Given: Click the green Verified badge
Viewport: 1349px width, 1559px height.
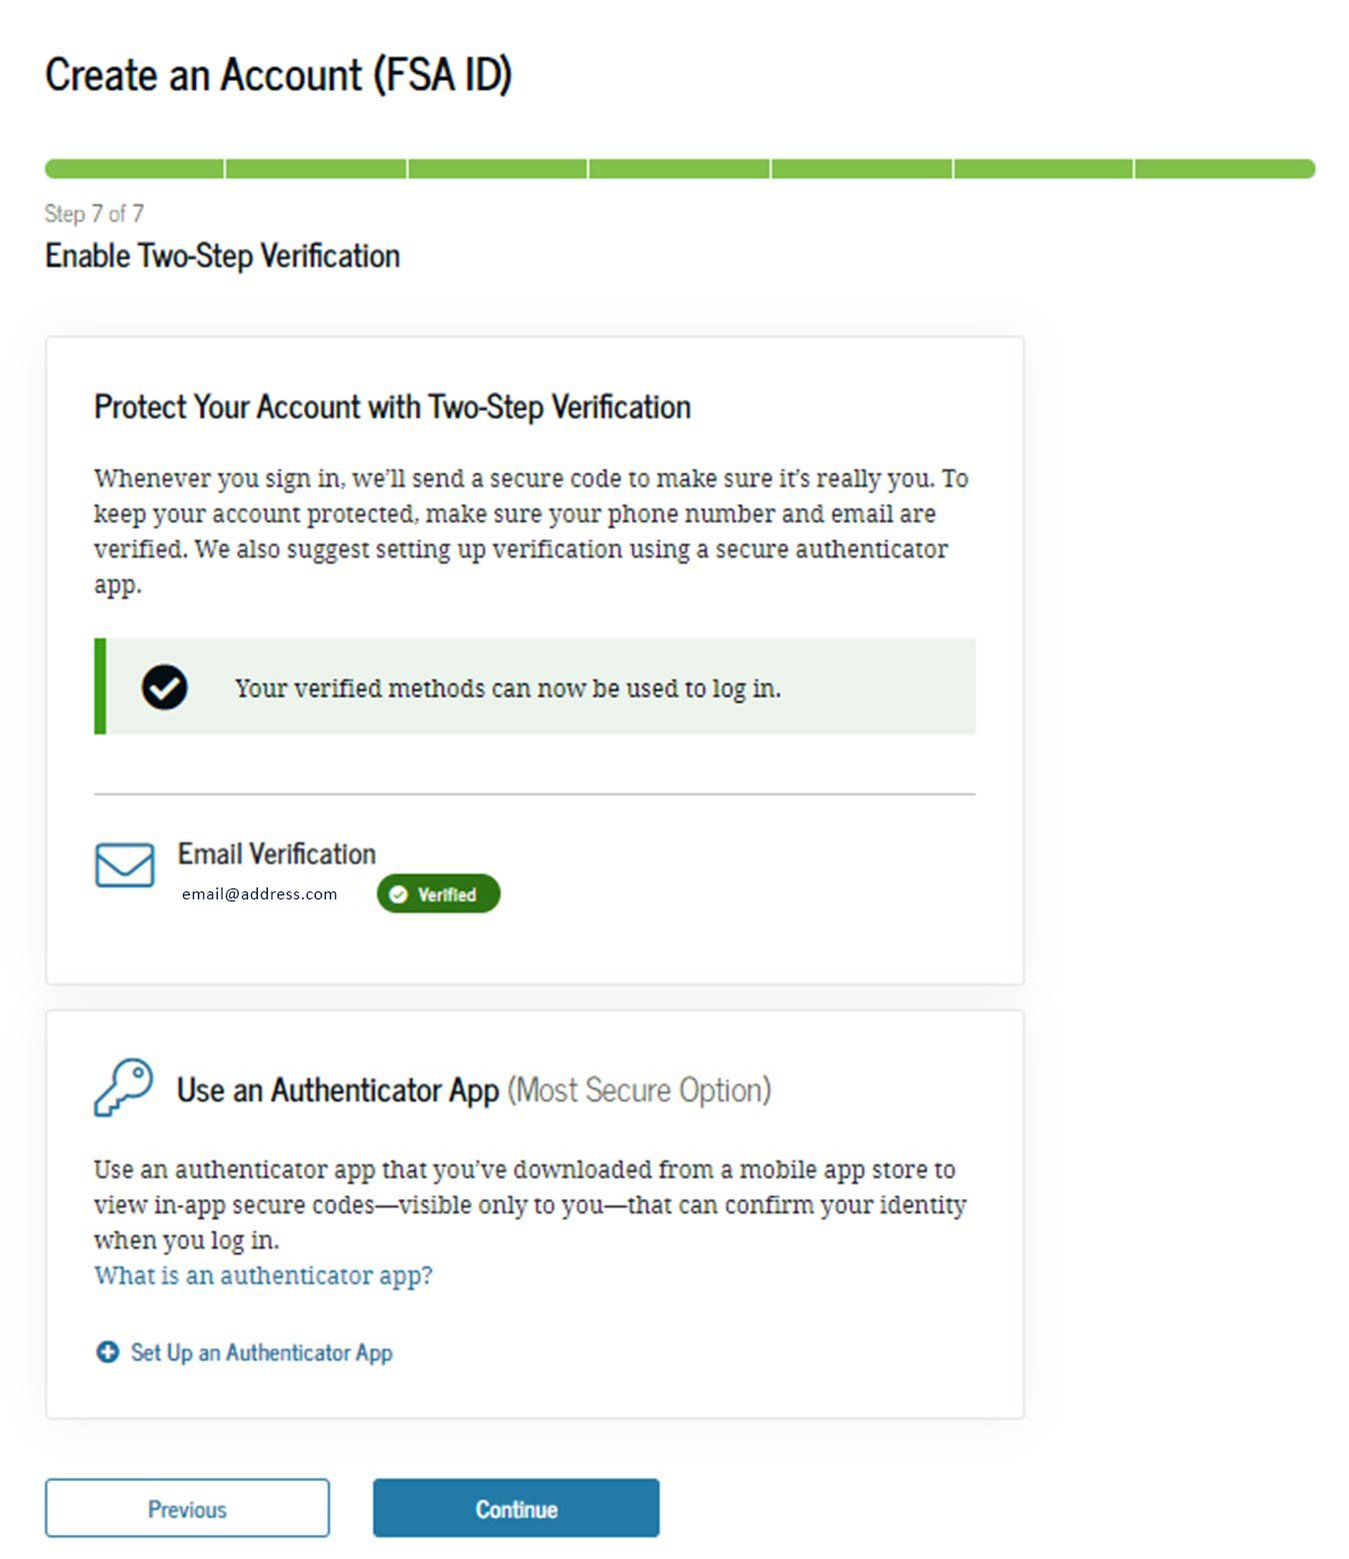Looking at the screenshot, I should click(x=438, y=894).
